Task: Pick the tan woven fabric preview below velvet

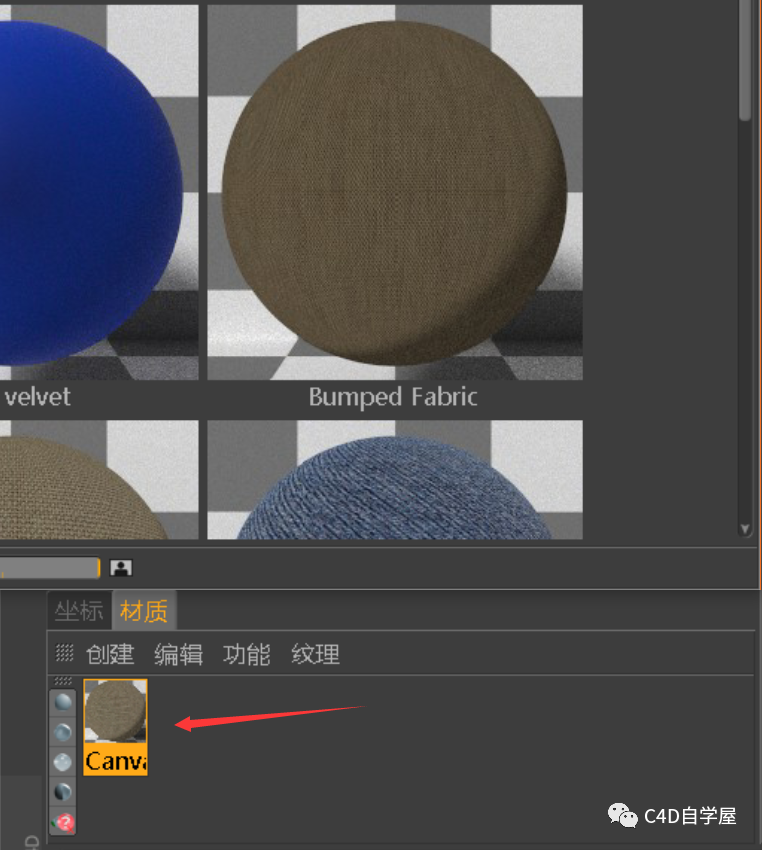Action: tap(99, 479)
